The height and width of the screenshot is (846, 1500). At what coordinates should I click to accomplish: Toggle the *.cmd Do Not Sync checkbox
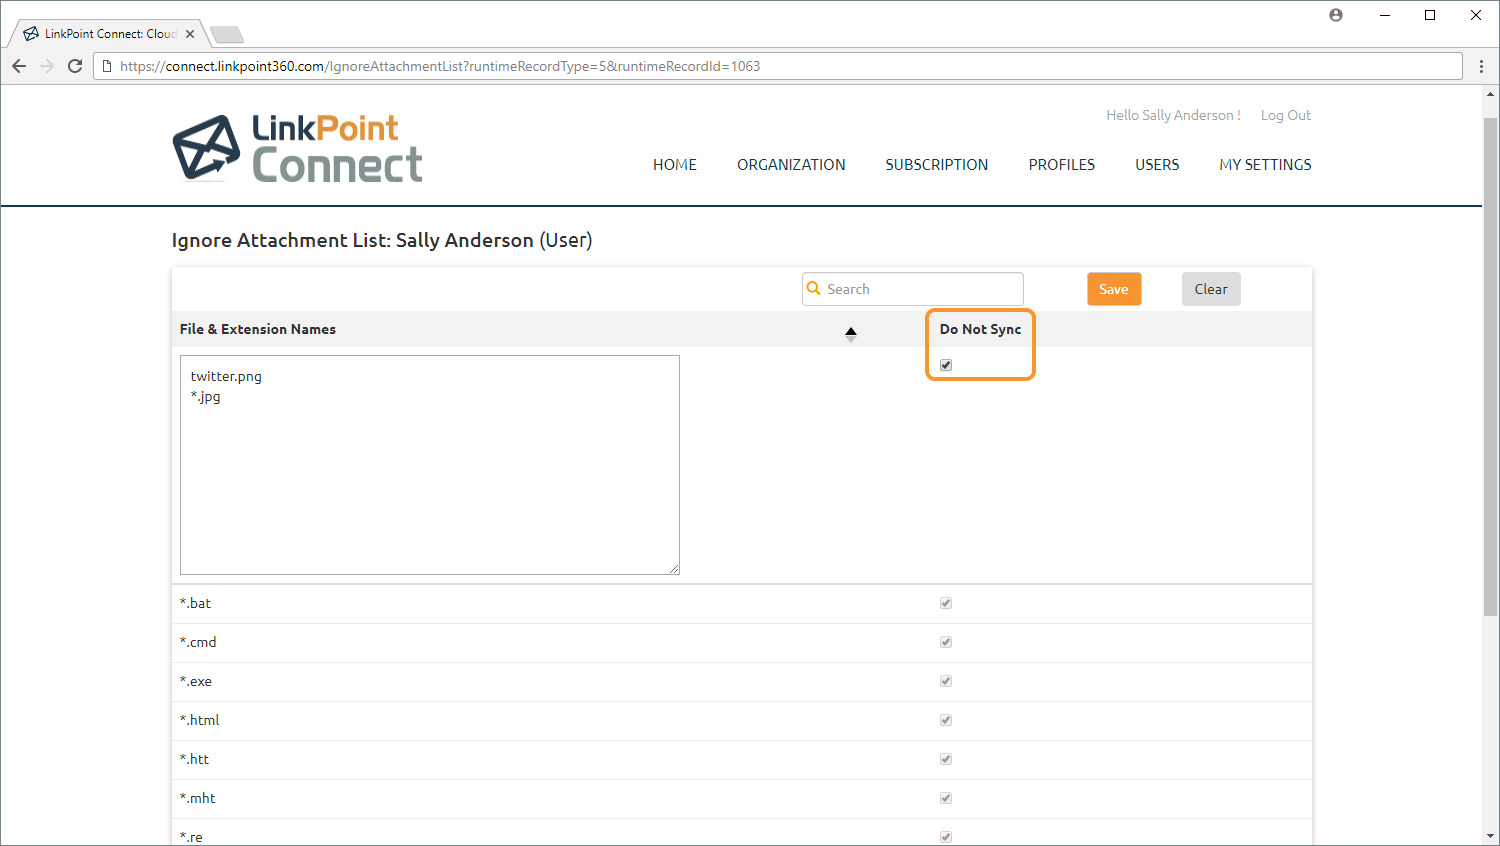pyautogui.click(x=946, y=642)
